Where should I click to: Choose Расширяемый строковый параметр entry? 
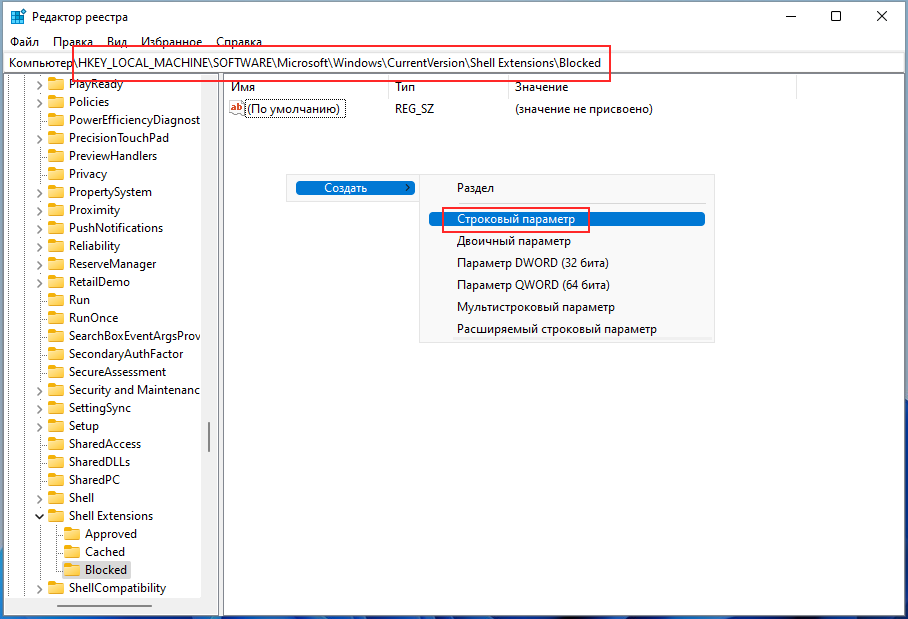click(567, 329)
